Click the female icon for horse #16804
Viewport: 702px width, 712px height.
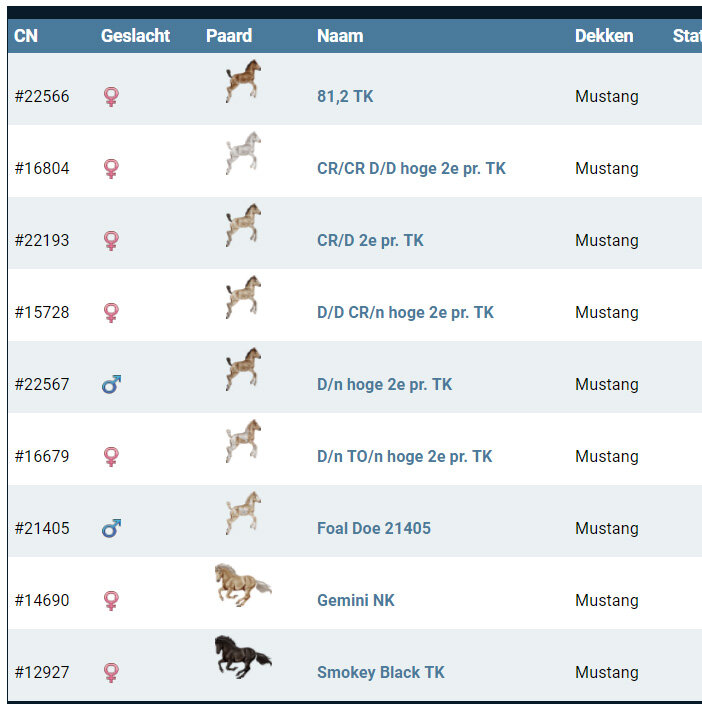click(111, 169)
